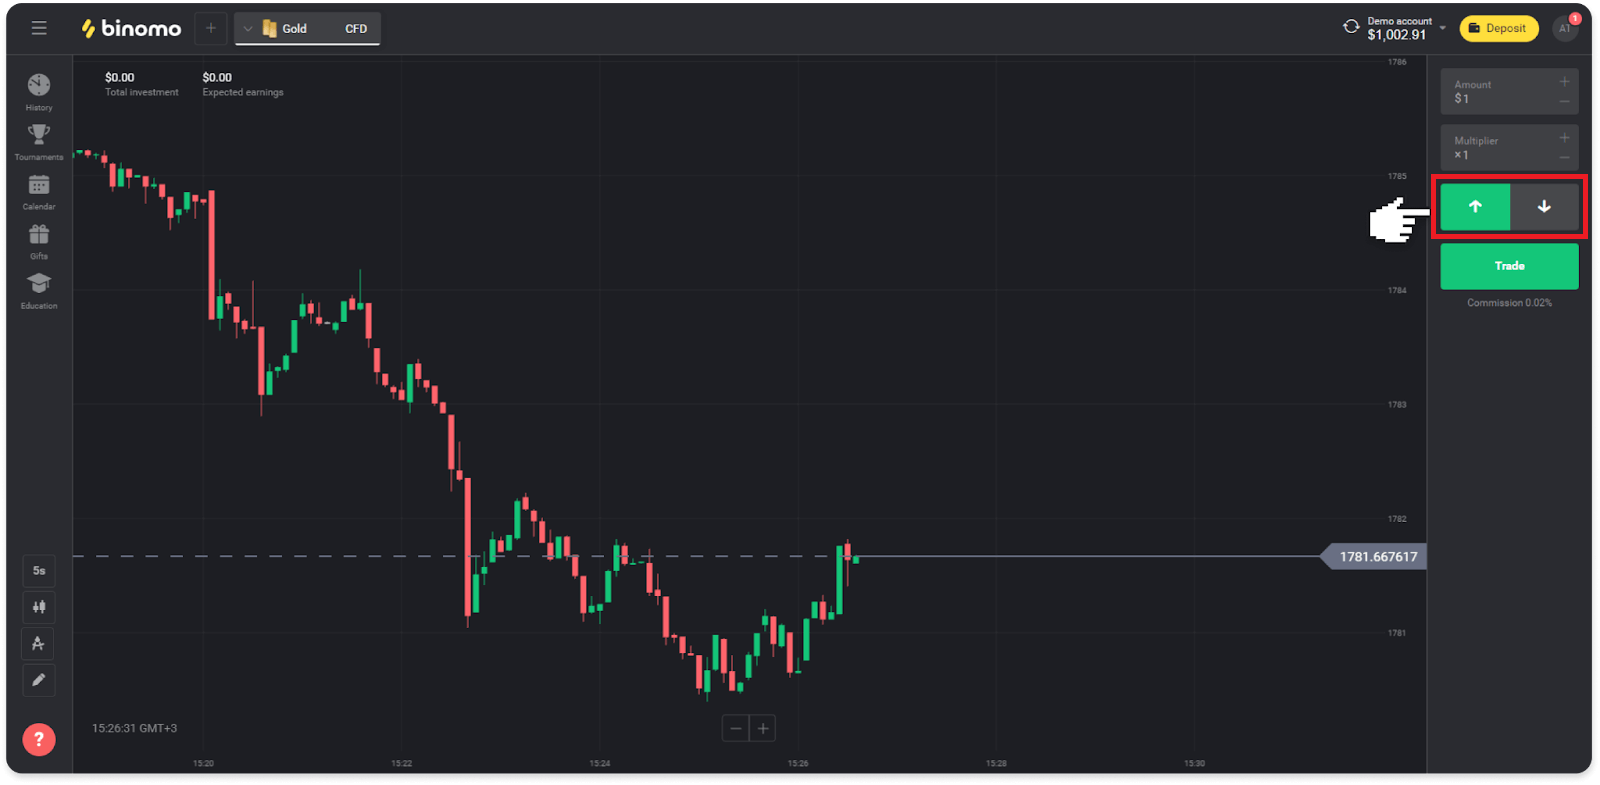Open the indicators tool icon
Viewport: 1600px width, 785px height.
[x=39, y=643]
